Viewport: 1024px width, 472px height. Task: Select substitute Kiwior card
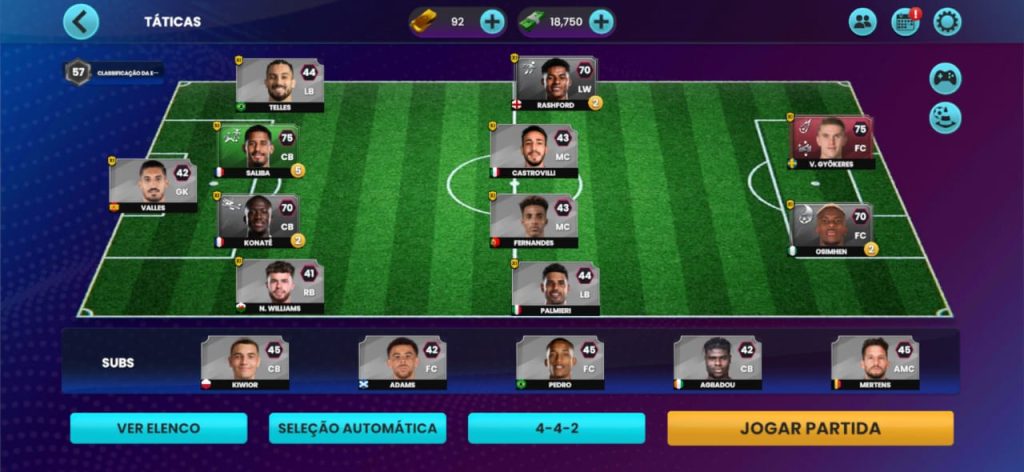[x=245, y=363]
